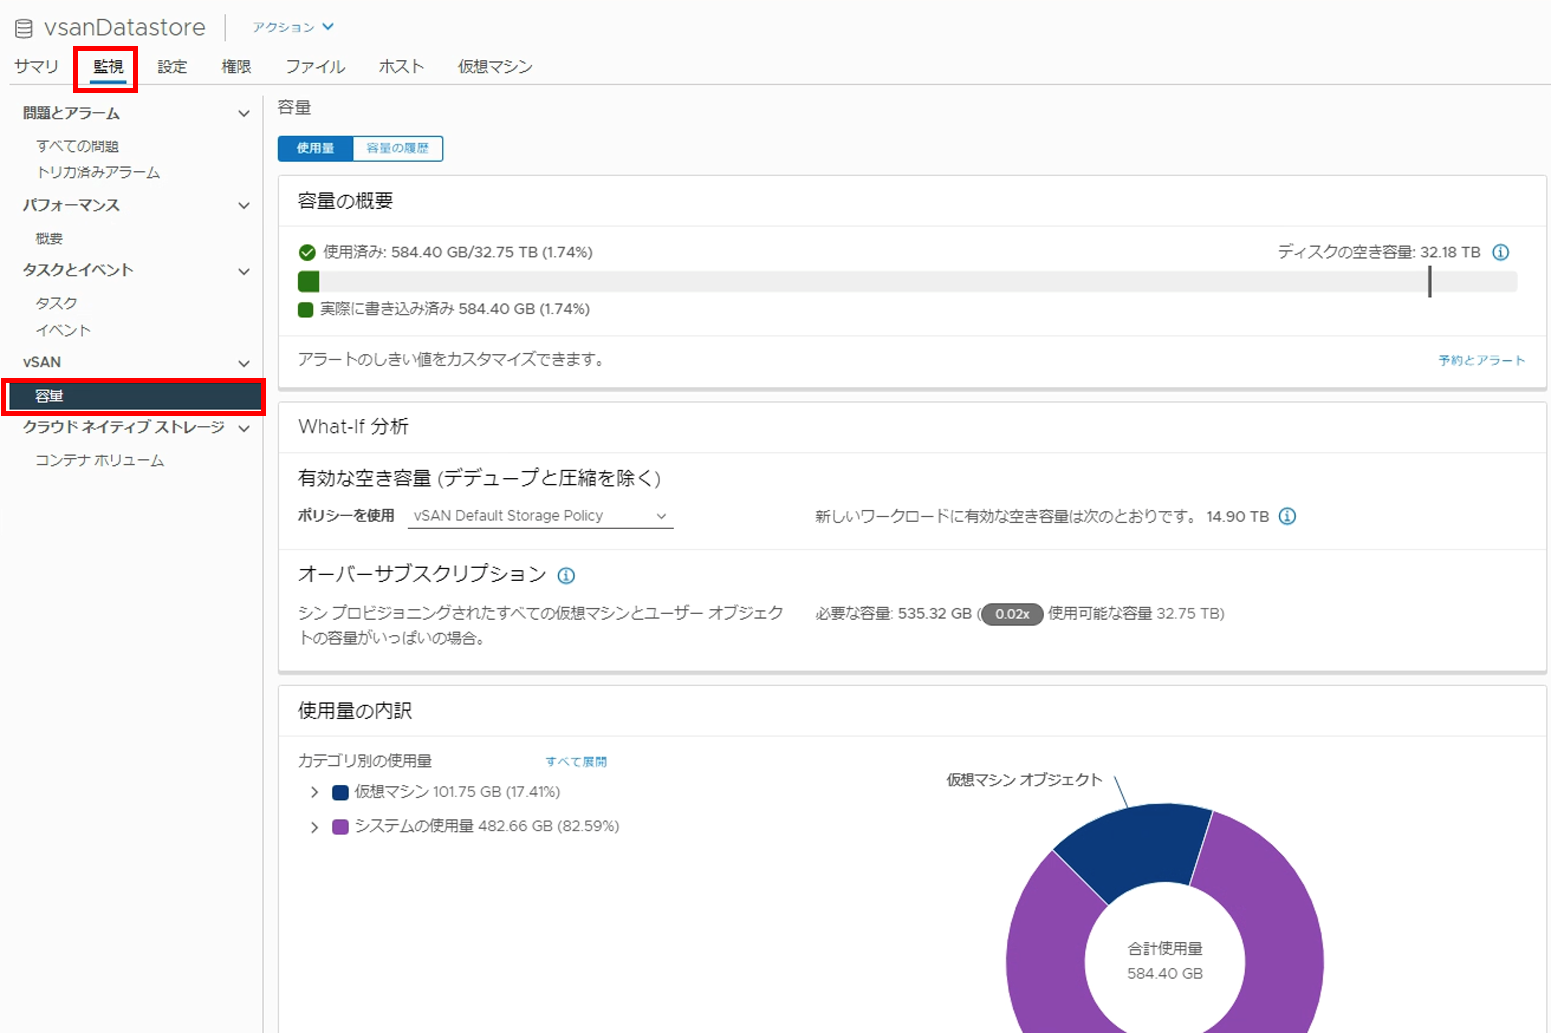Viewport: 1551px width, 1033px height.
Task: Select the 使用量 toggle button
Action: (315, 148)
